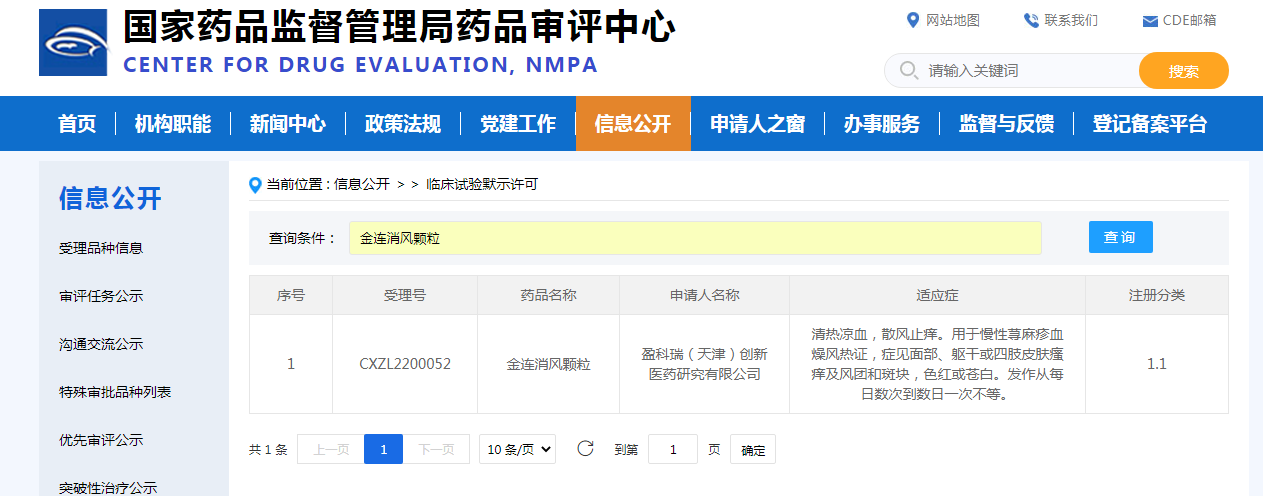
Task: Click the 登记备案平台 navigation item
Action: coord(1149,124)
